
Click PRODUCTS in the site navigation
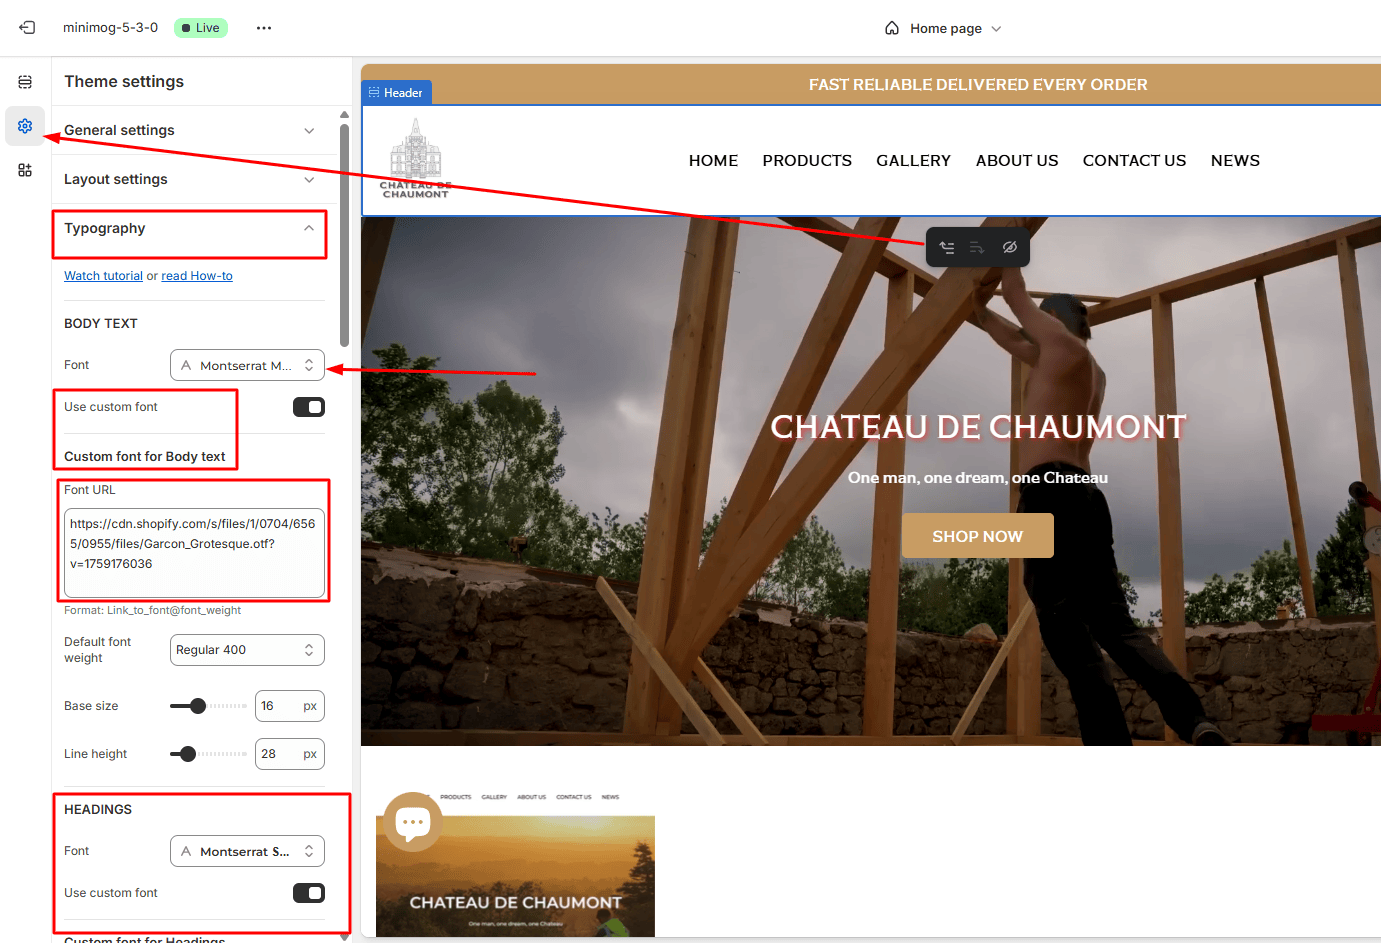click(807, 160)
